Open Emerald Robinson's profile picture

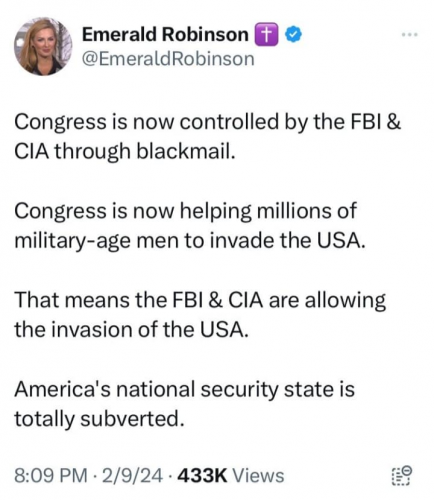pos(43,46)
